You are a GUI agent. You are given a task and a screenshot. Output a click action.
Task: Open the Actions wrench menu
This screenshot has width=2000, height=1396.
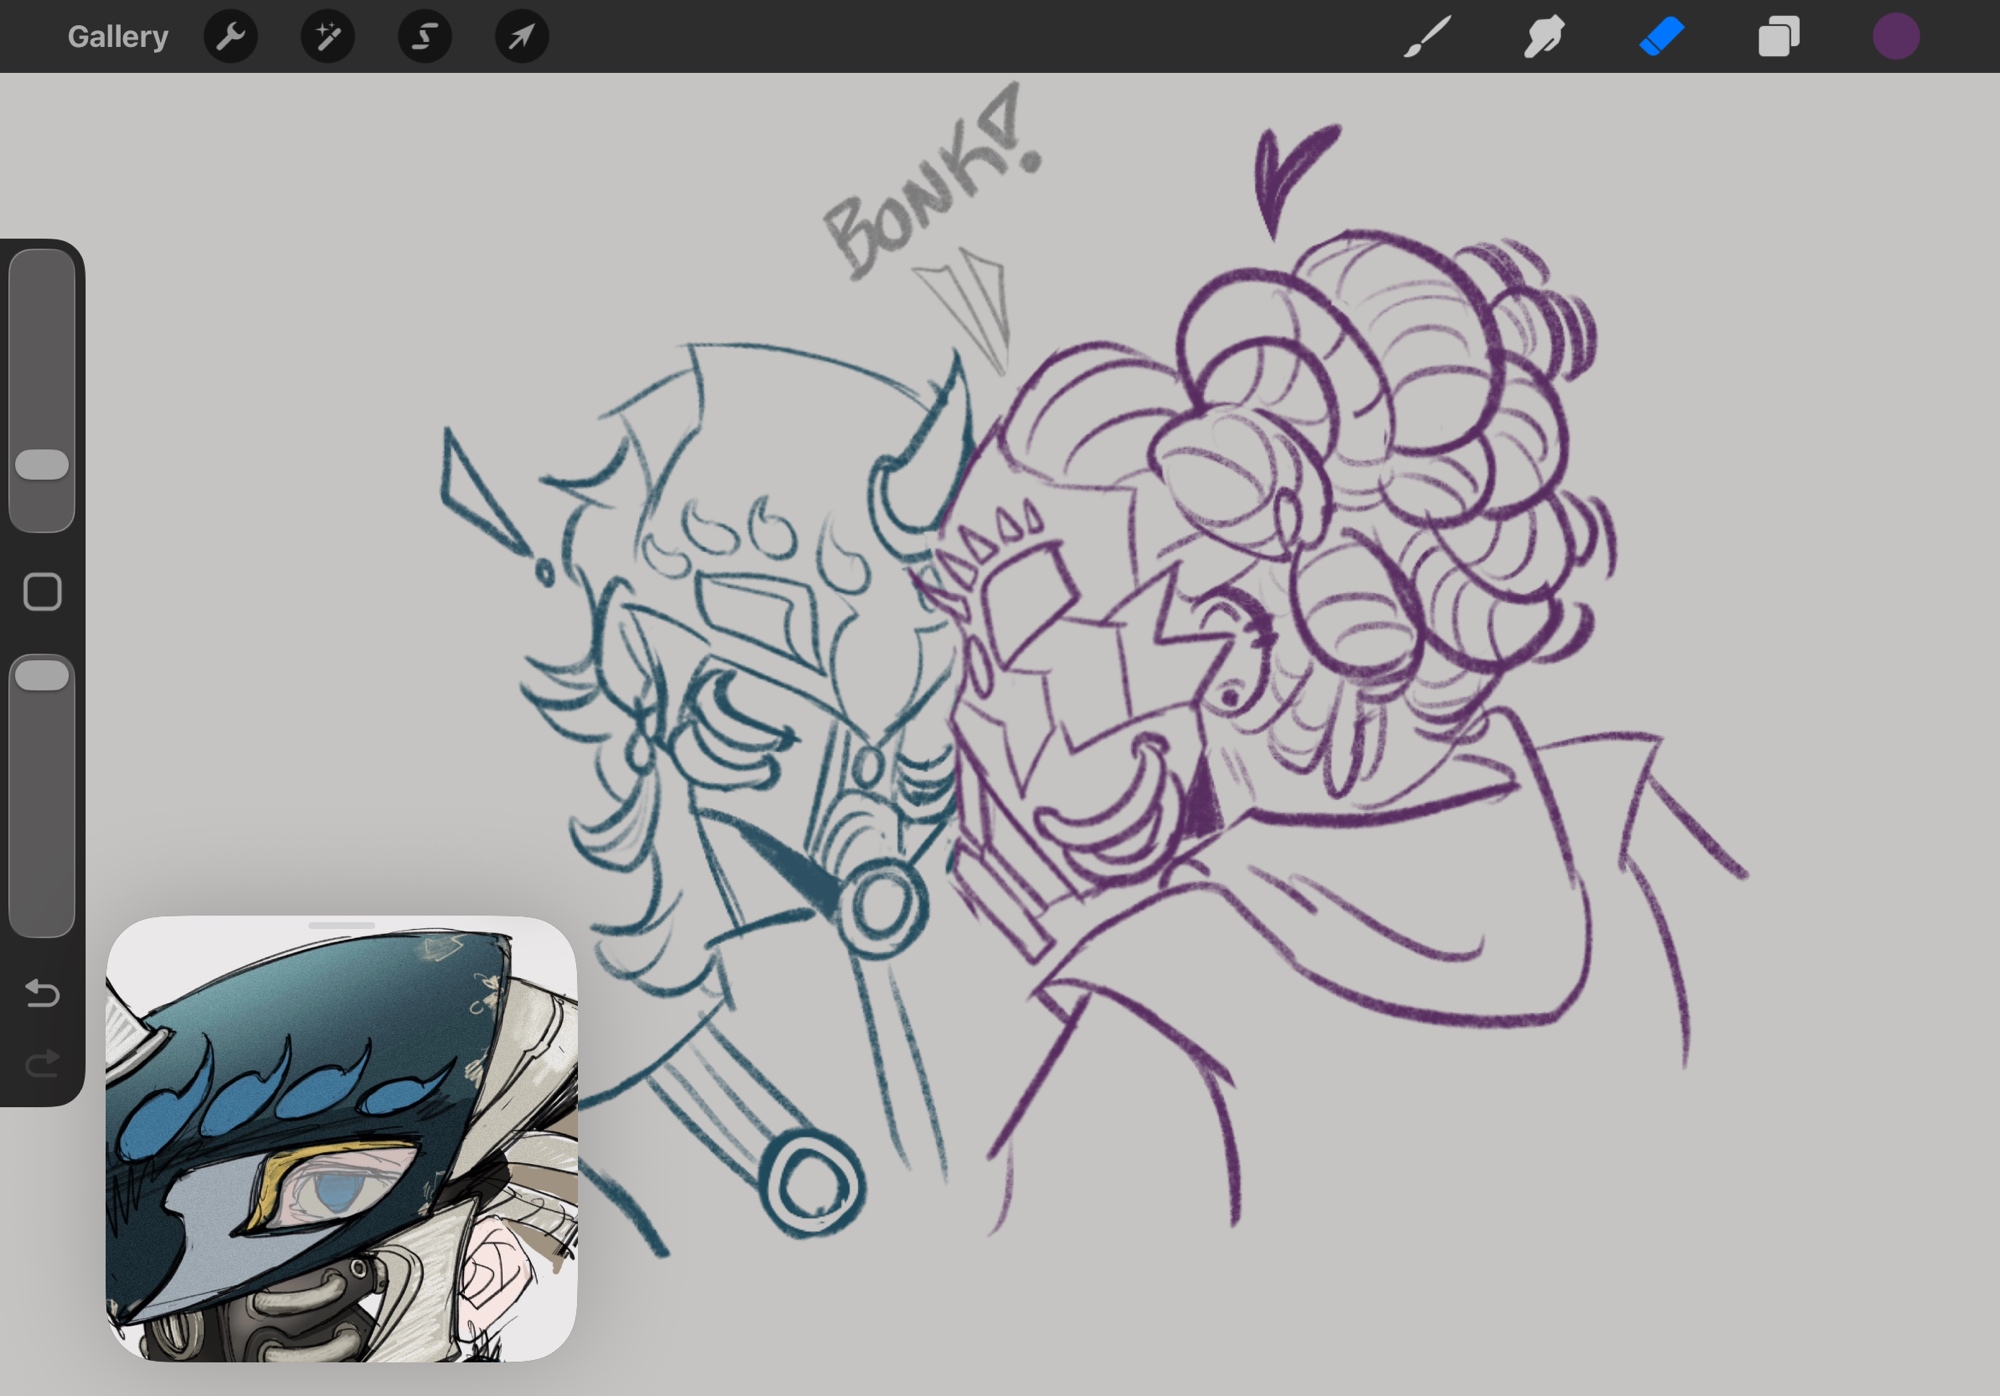click(231, 37)
